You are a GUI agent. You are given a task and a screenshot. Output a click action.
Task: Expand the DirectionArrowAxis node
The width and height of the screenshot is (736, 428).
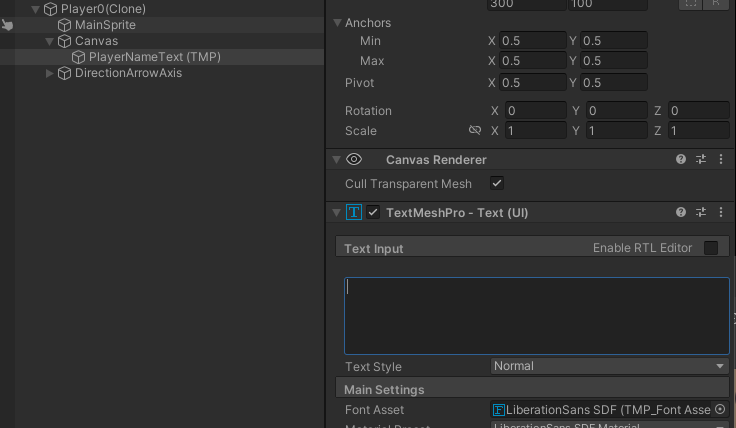point(49,73)
